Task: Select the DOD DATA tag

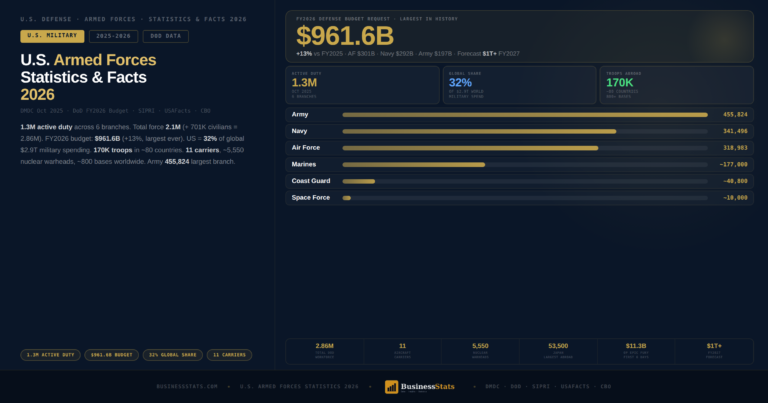Action: pyautogui.click(x=166, y=36)
